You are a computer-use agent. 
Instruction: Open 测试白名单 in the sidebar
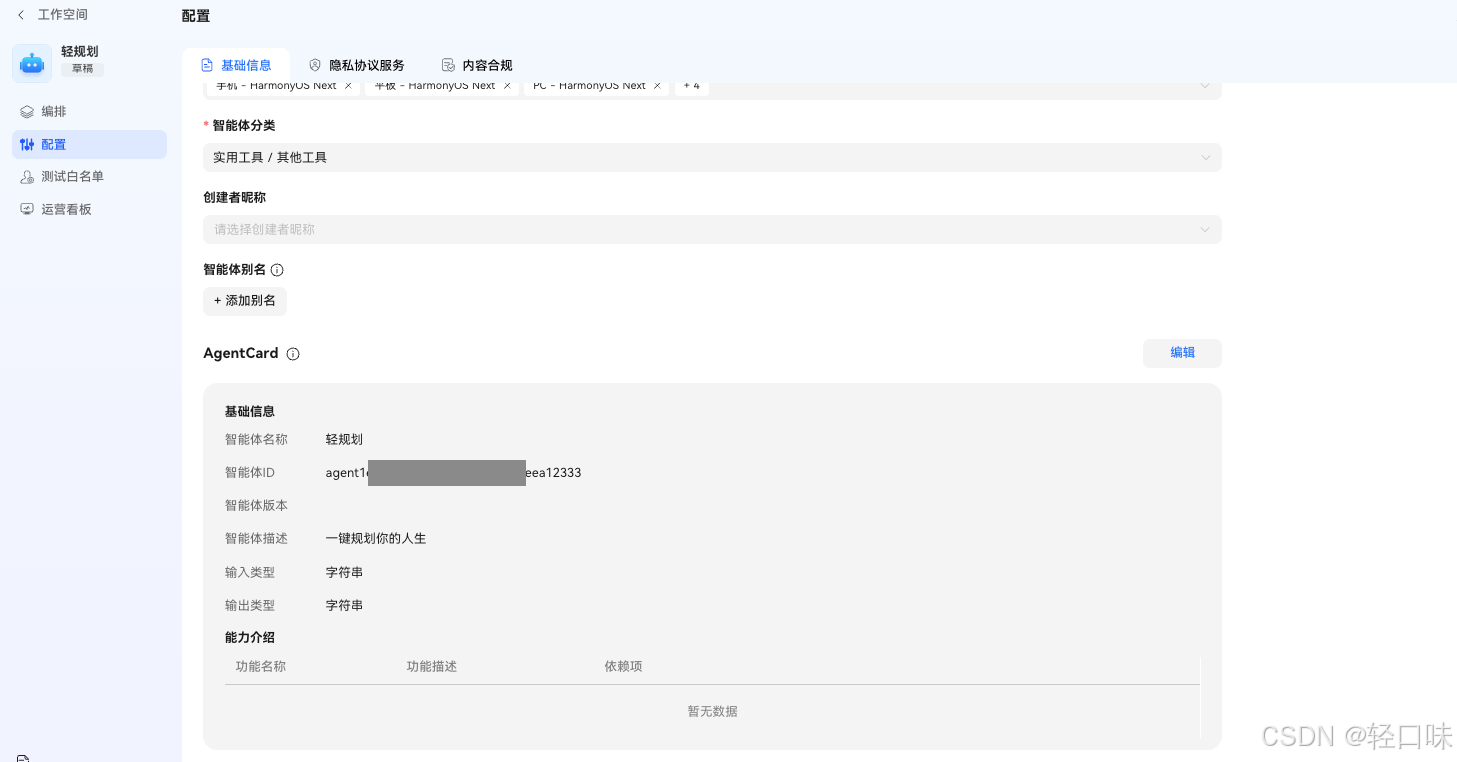click(89, 177)
